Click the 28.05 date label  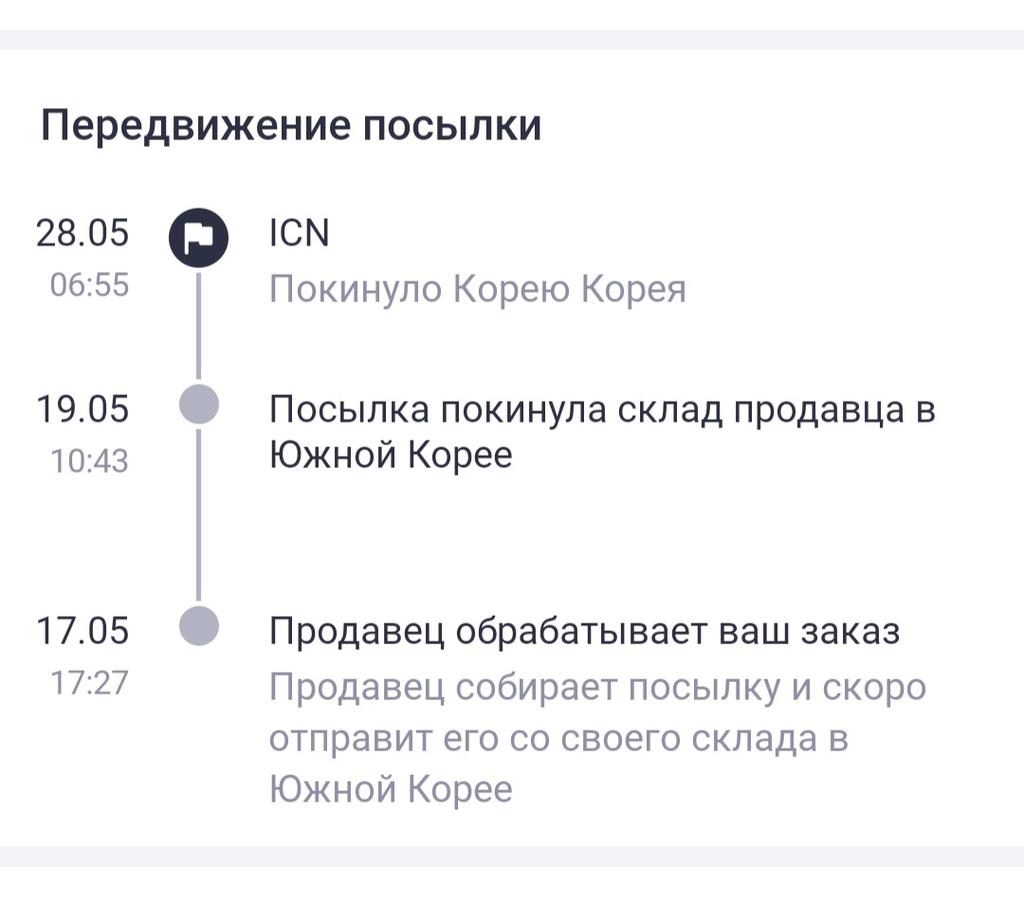[83, 233]
